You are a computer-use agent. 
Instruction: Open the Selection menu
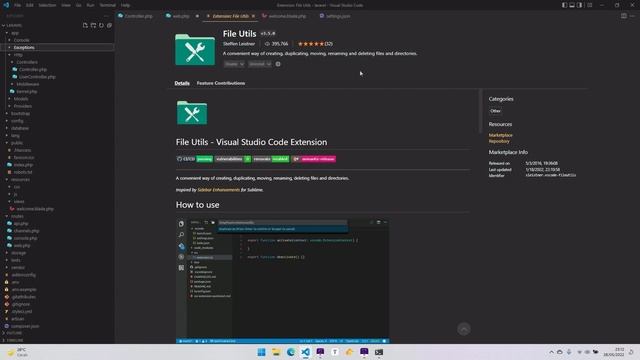click(x=47, y=5)
